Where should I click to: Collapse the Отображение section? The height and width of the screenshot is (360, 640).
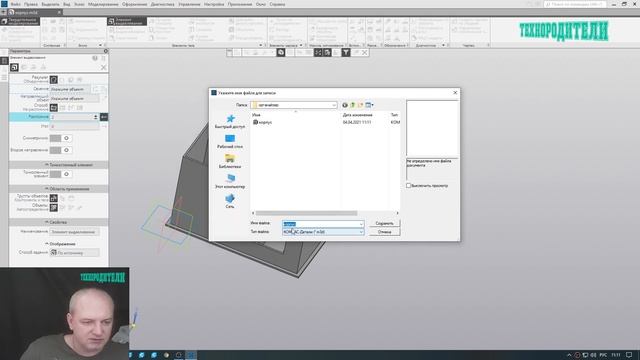pyautogui.click(x=59, y=244)
